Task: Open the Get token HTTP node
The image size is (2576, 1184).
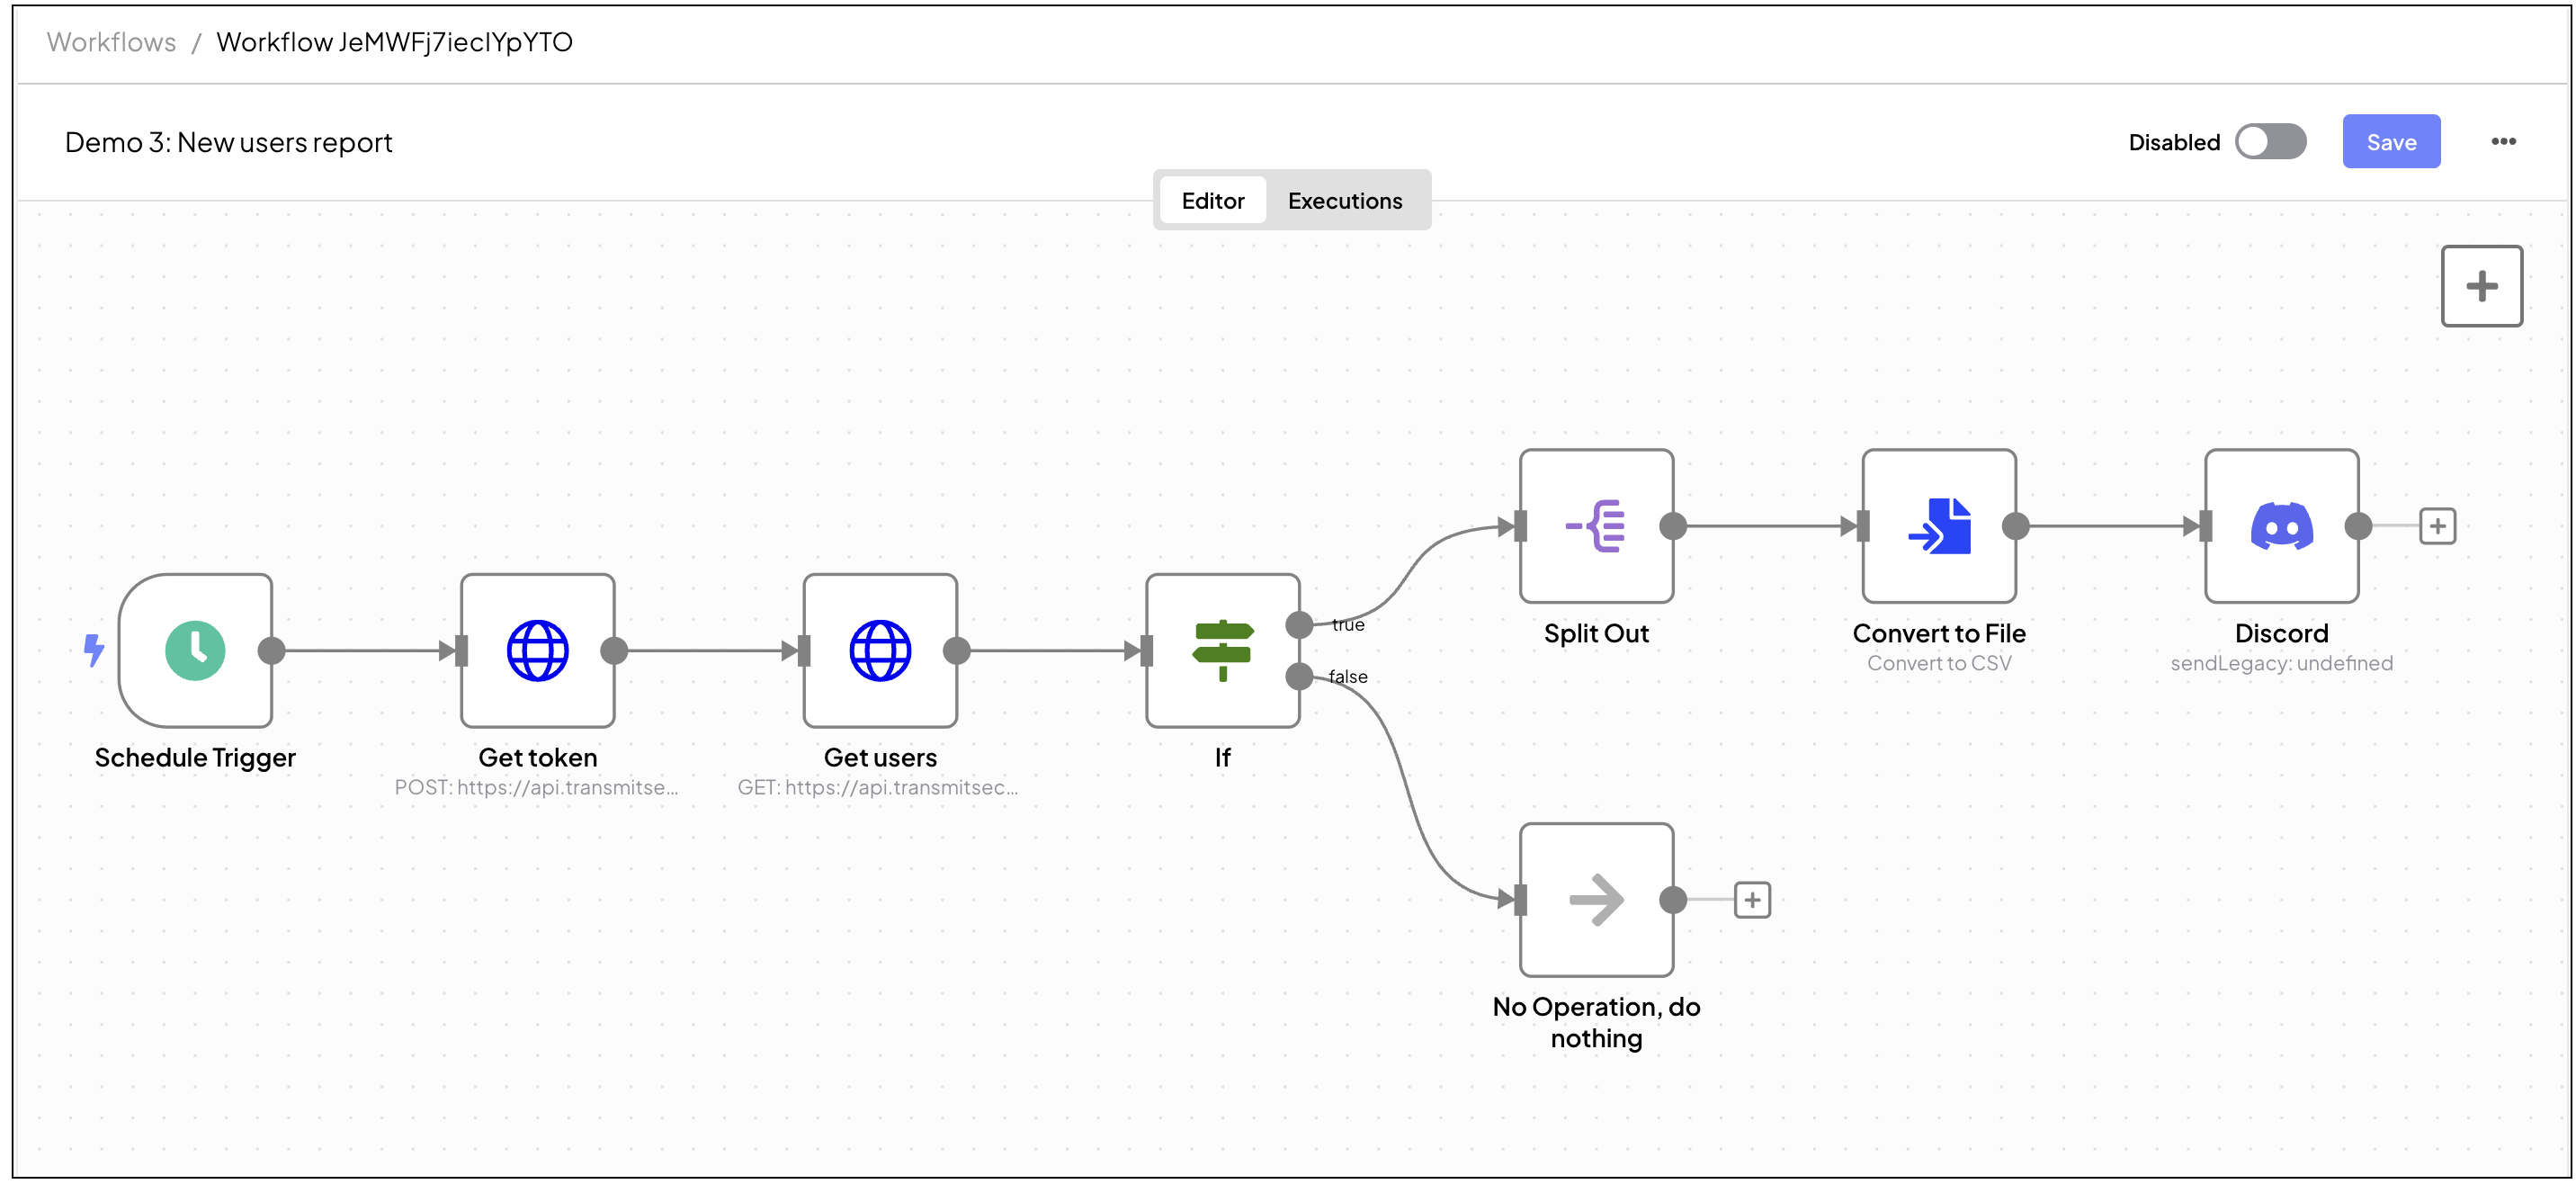Action: tap(538, 651)
